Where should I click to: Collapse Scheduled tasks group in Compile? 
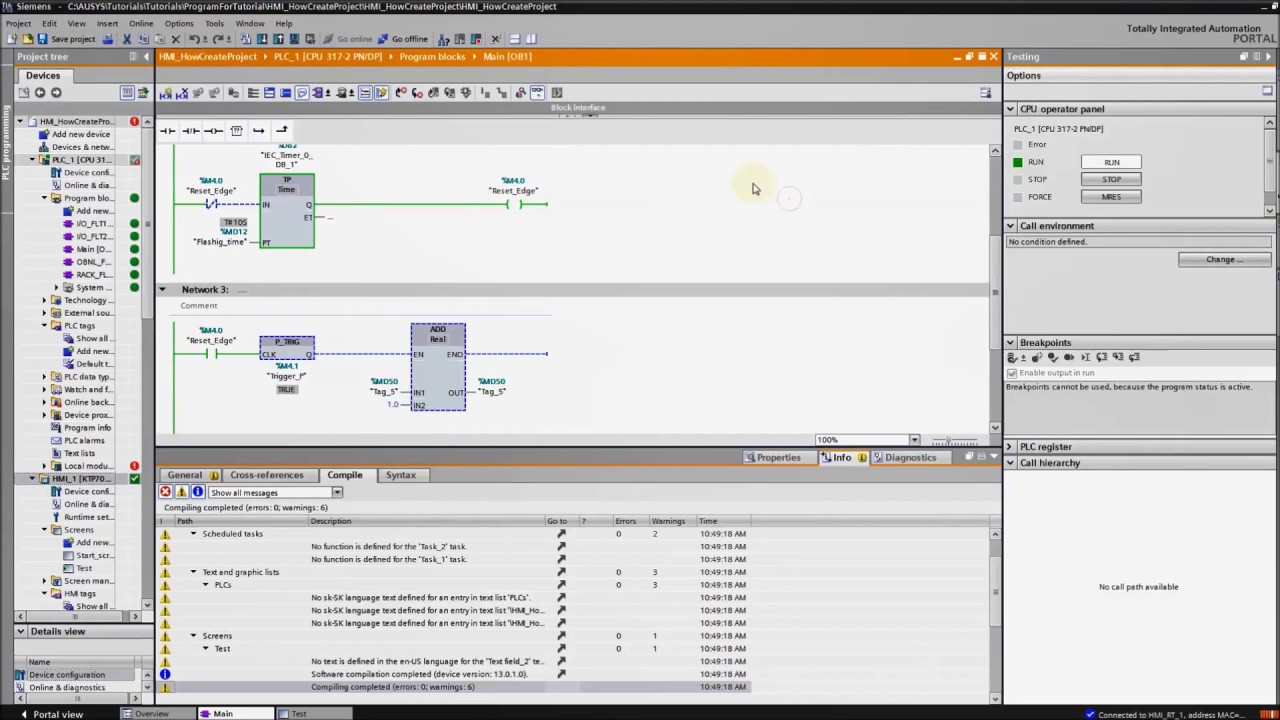[194, 534]
